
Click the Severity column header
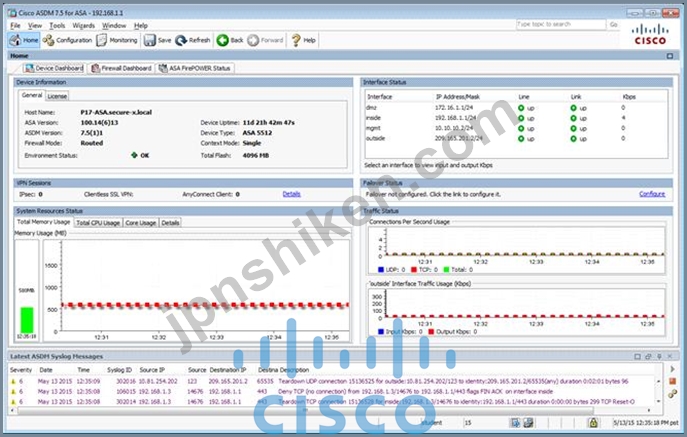[21, 370]
